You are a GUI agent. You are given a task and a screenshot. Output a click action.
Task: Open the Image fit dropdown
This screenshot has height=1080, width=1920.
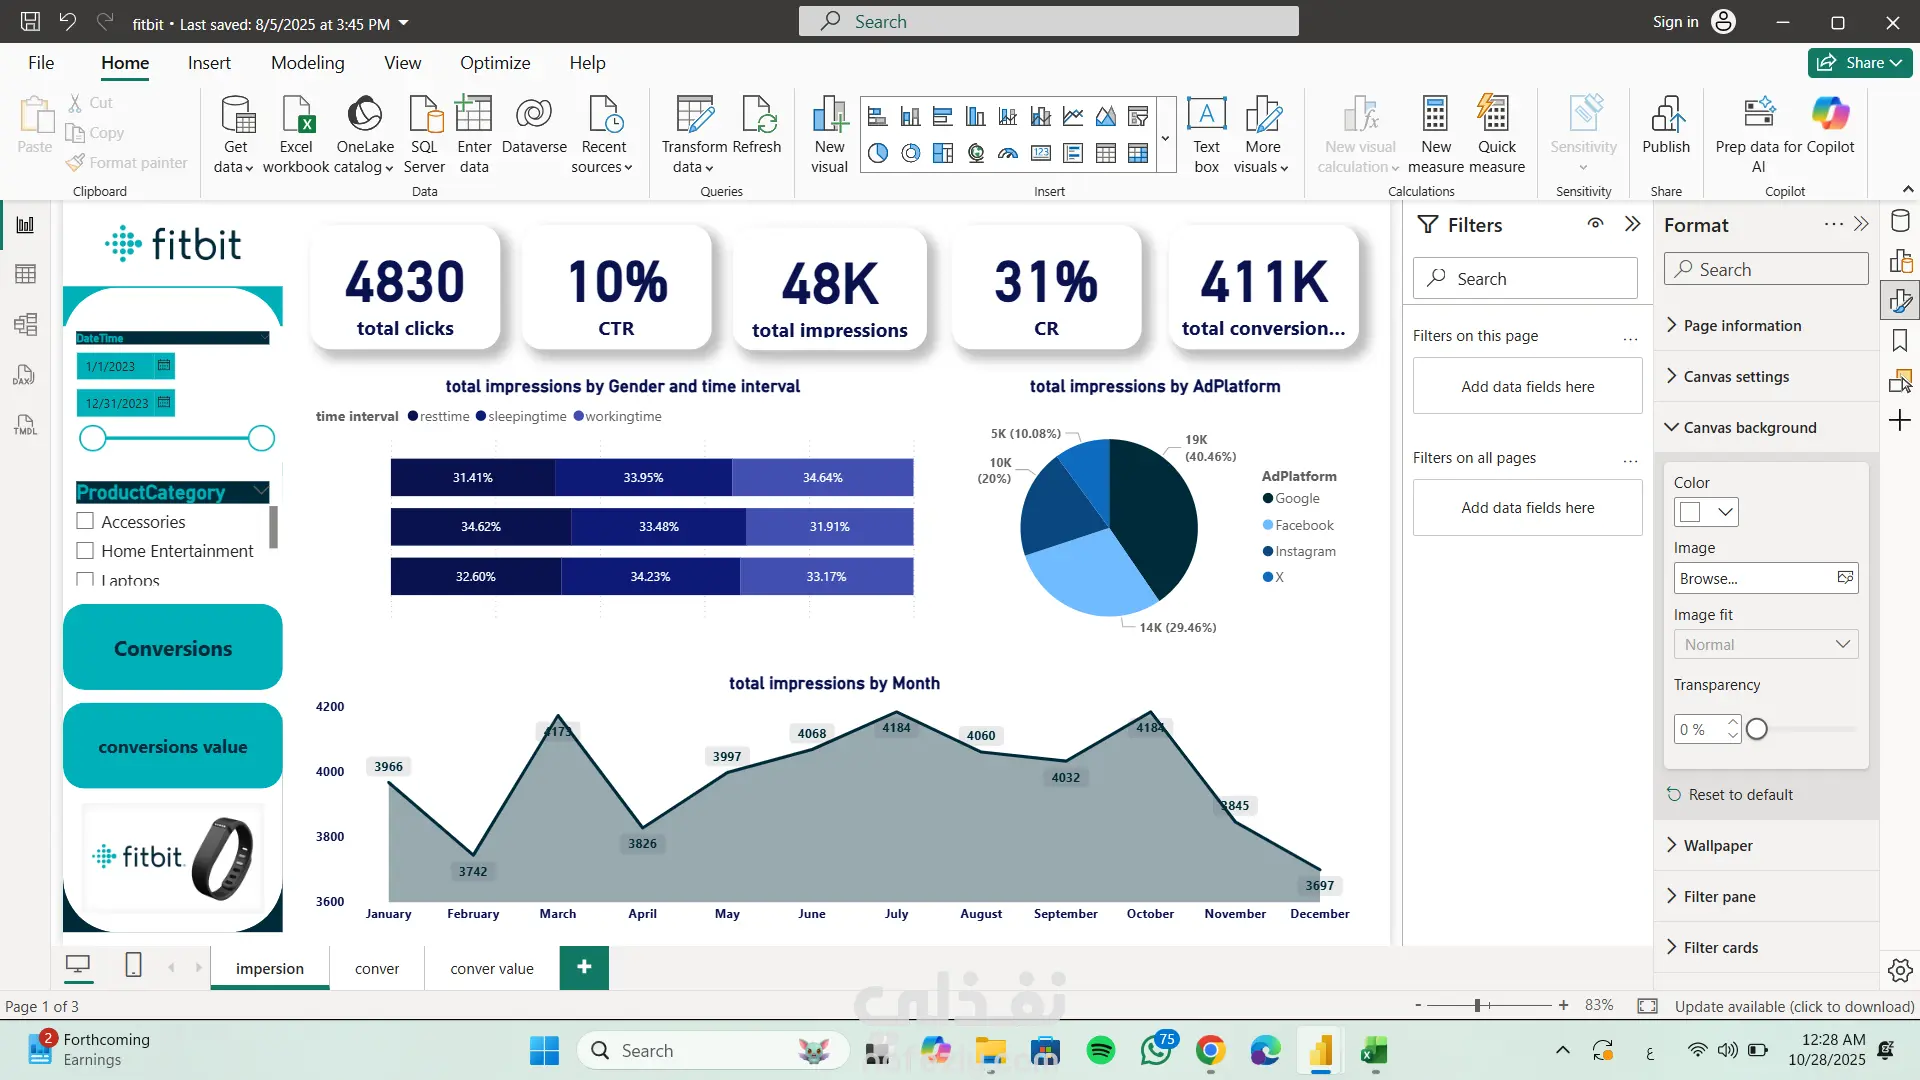click(x=1765, y=644)
